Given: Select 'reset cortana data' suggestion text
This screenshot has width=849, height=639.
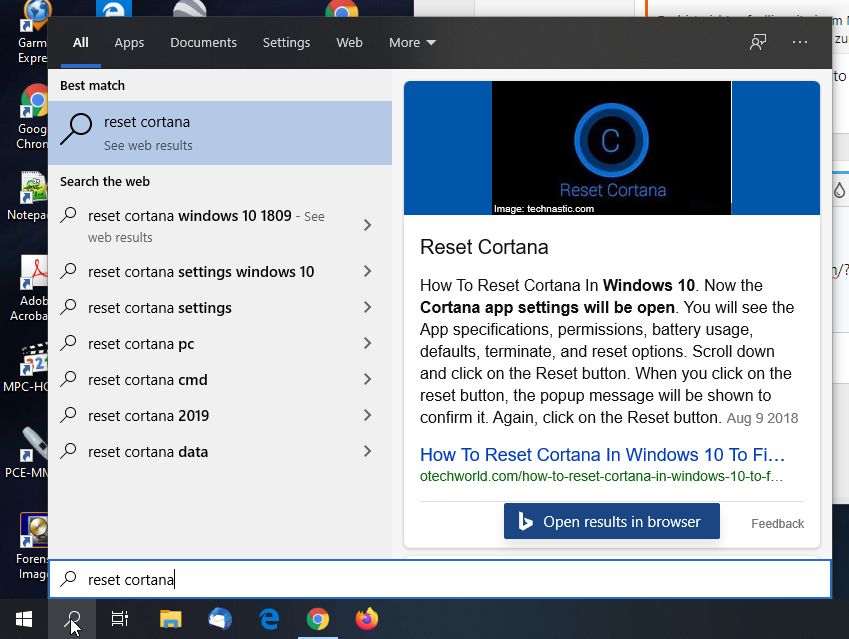Looking at the screenshot, I should click(148, 451).
